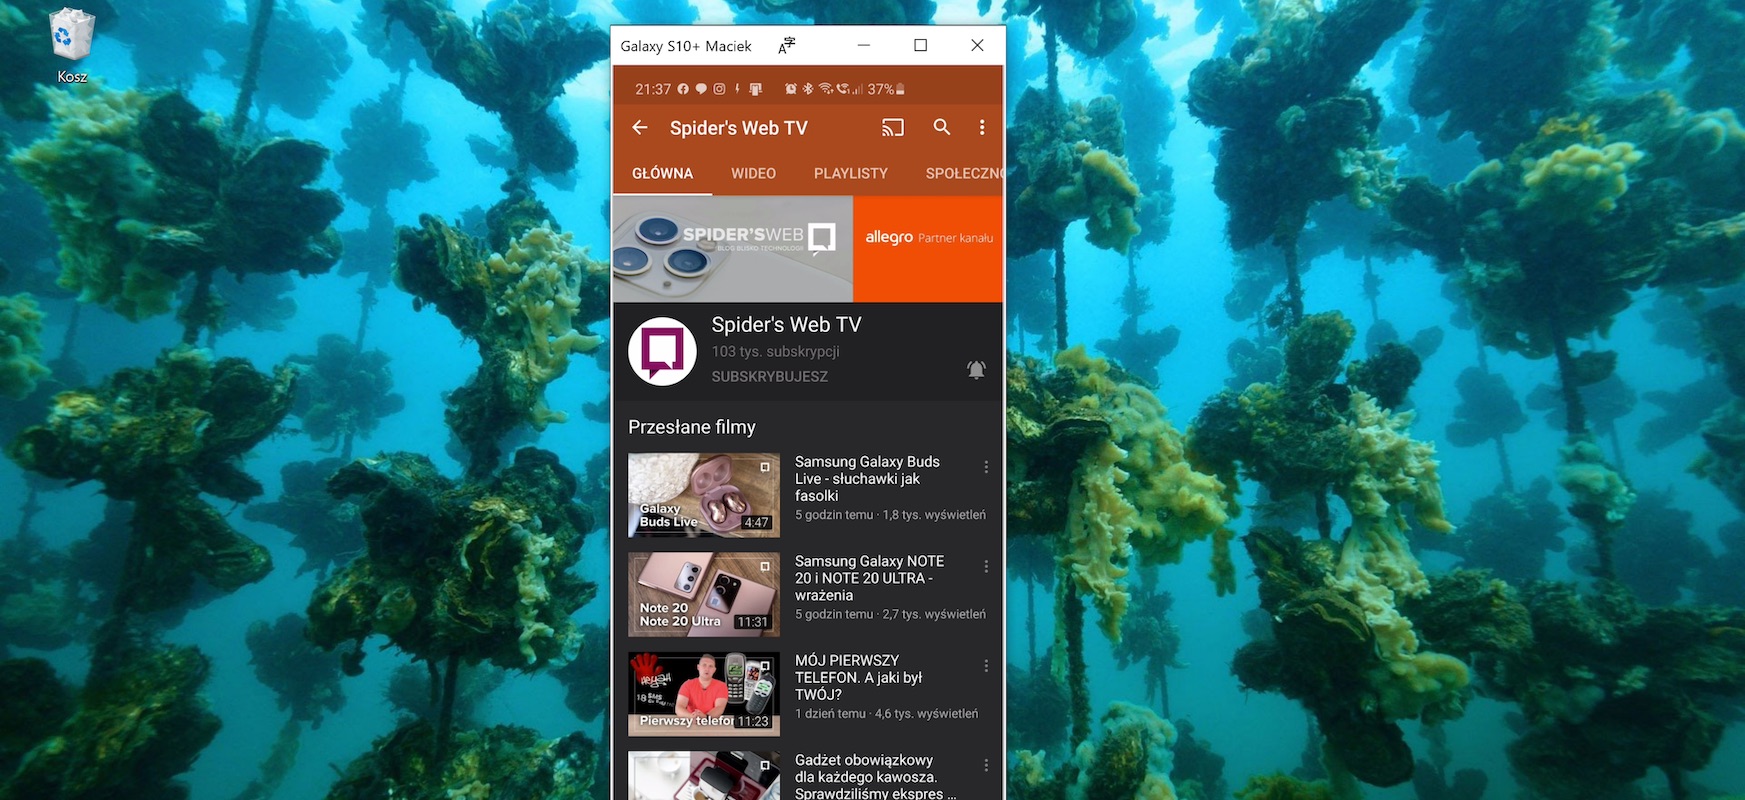
Task: Click the Spider's Web TV channel name
Action: tap(786, 325)
